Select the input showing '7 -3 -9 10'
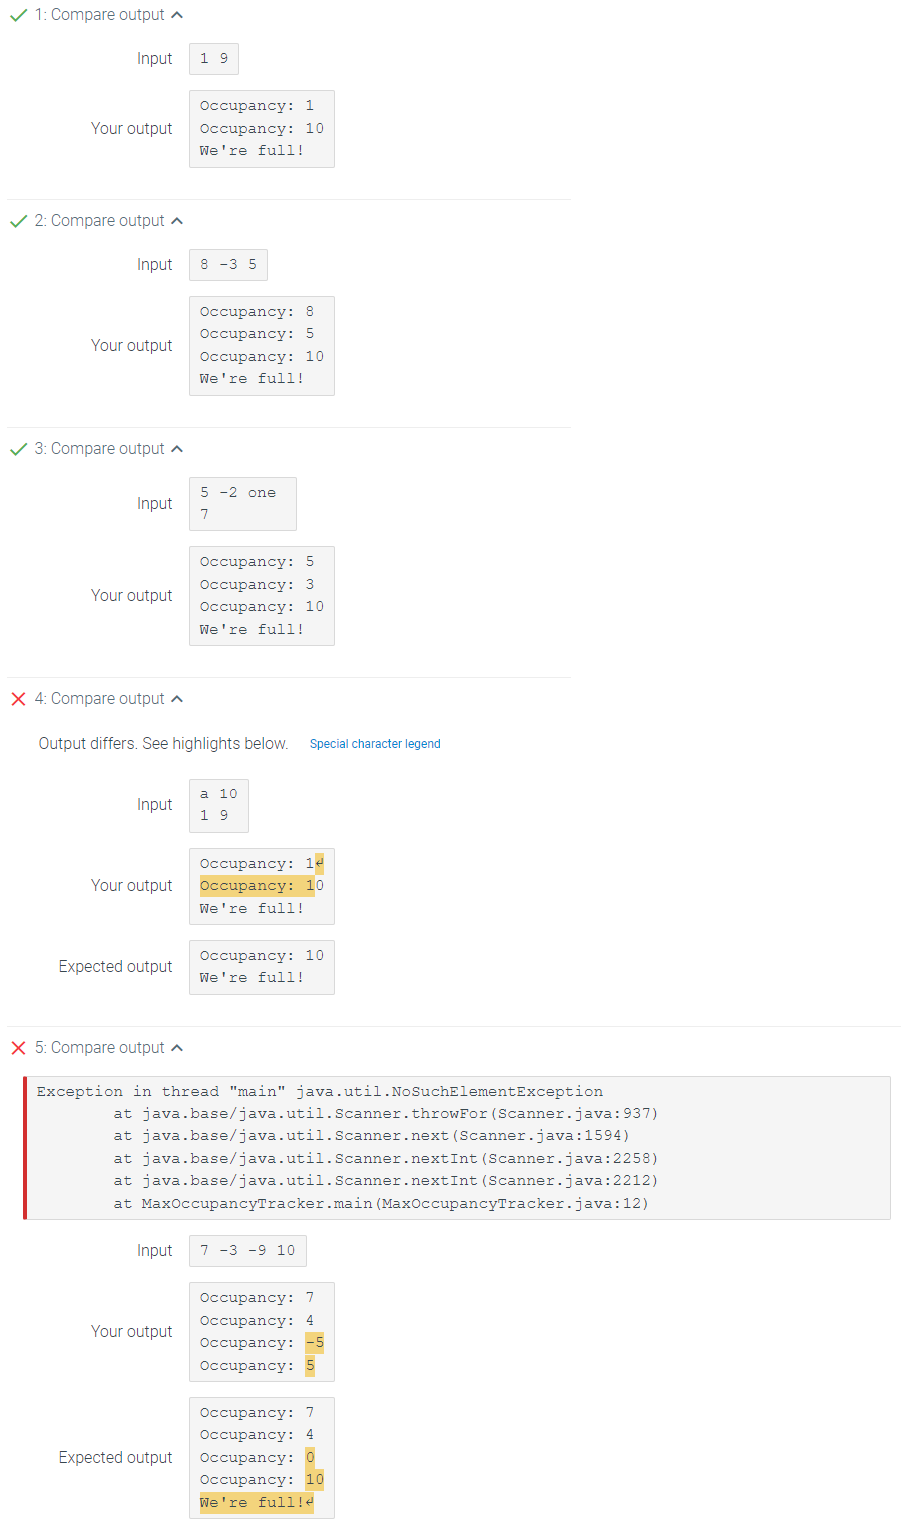This screenshot has width=901, height=1523. click(x=247, y=1250)
